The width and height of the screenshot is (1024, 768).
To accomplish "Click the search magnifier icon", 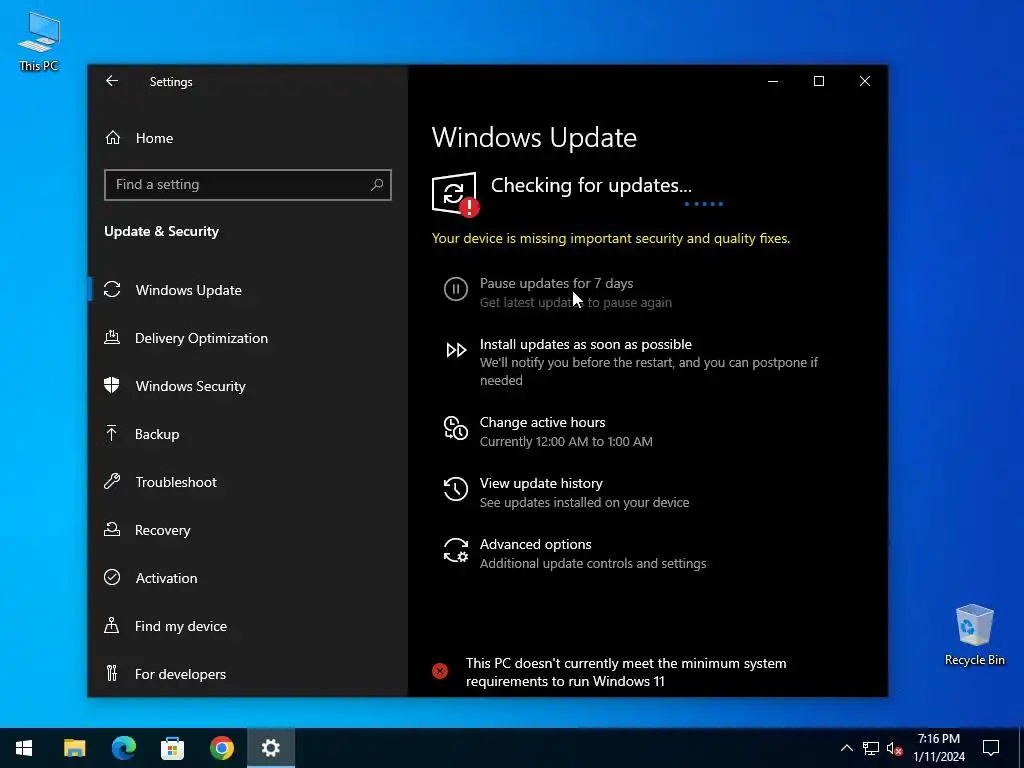I will coord(377,185).
